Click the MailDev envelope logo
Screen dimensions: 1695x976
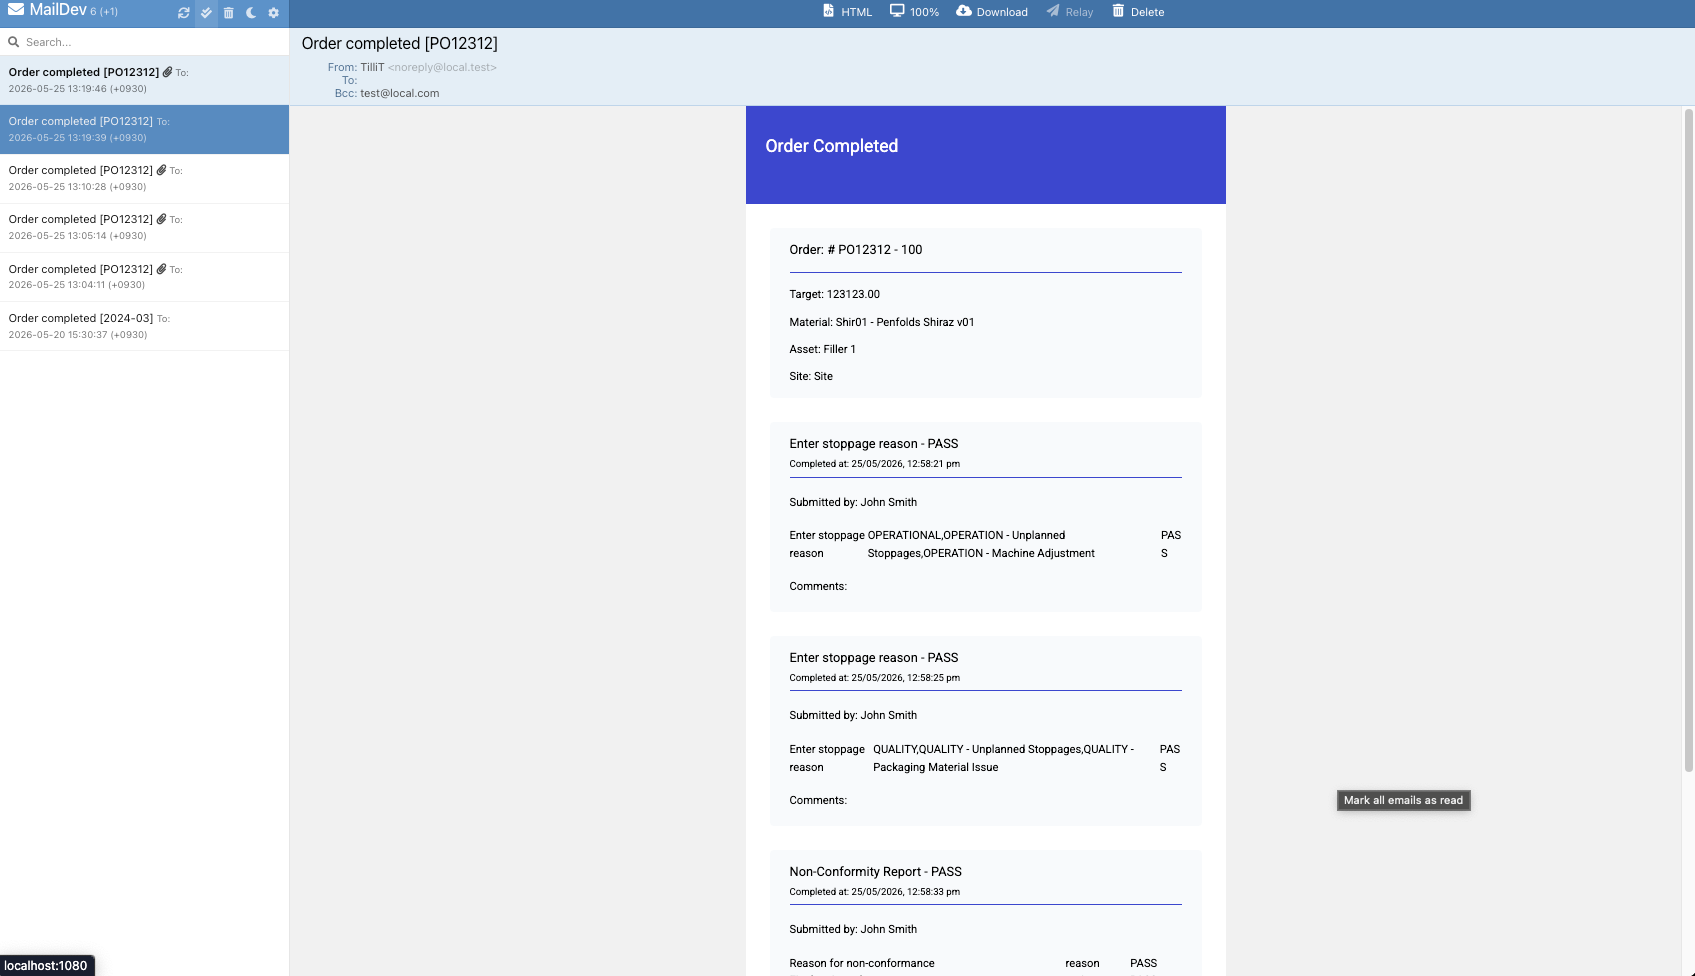16,10
